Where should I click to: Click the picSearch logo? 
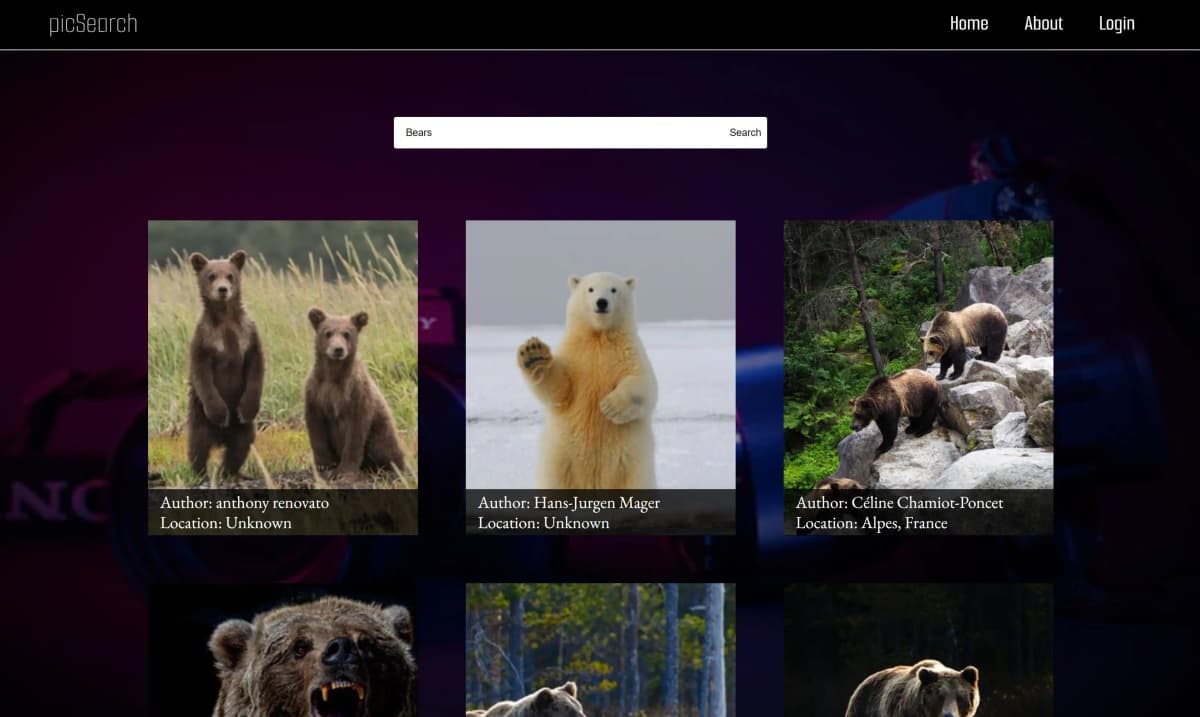pyautogui.click(x=93, y=24)
